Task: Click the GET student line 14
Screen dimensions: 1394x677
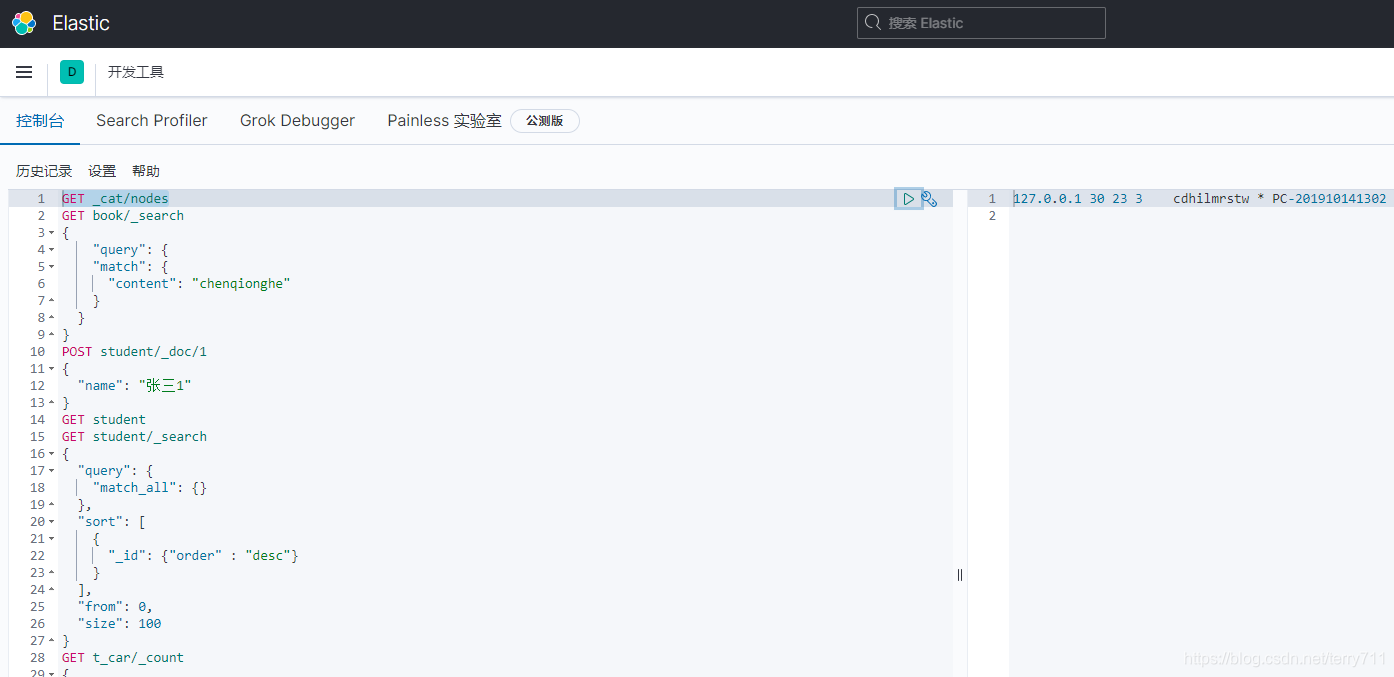Action: pos(104,420)
